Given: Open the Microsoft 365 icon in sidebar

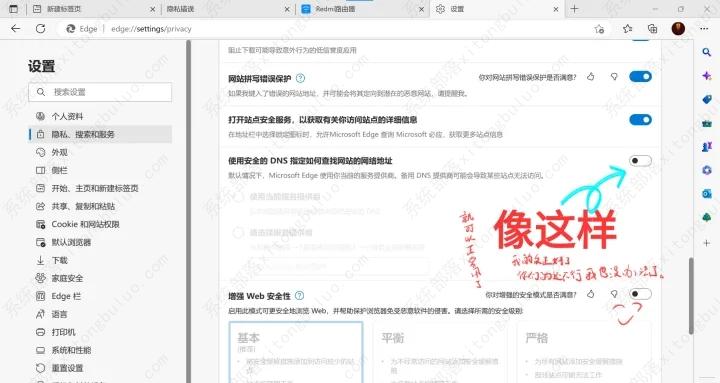Looking at the screenshot, I should coord(707,170).
